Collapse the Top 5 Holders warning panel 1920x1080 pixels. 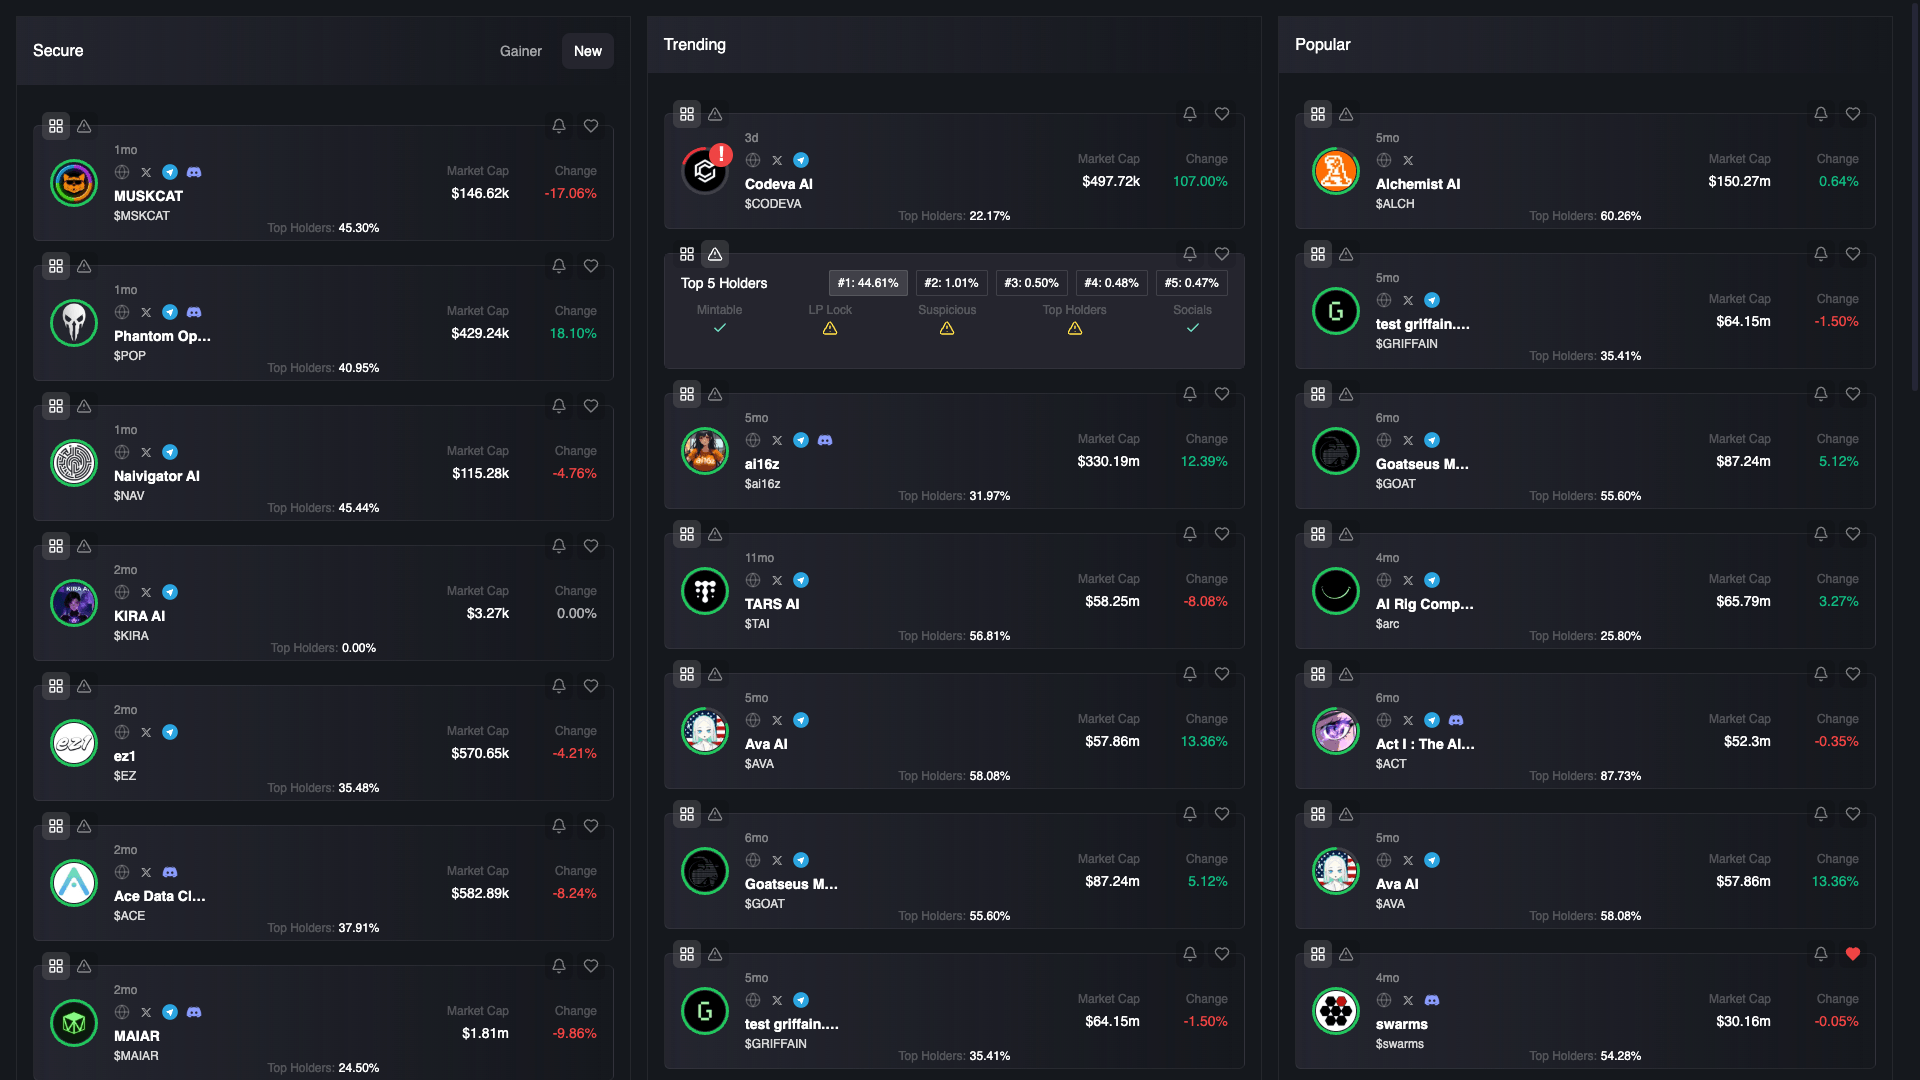[x=715, y=254]
